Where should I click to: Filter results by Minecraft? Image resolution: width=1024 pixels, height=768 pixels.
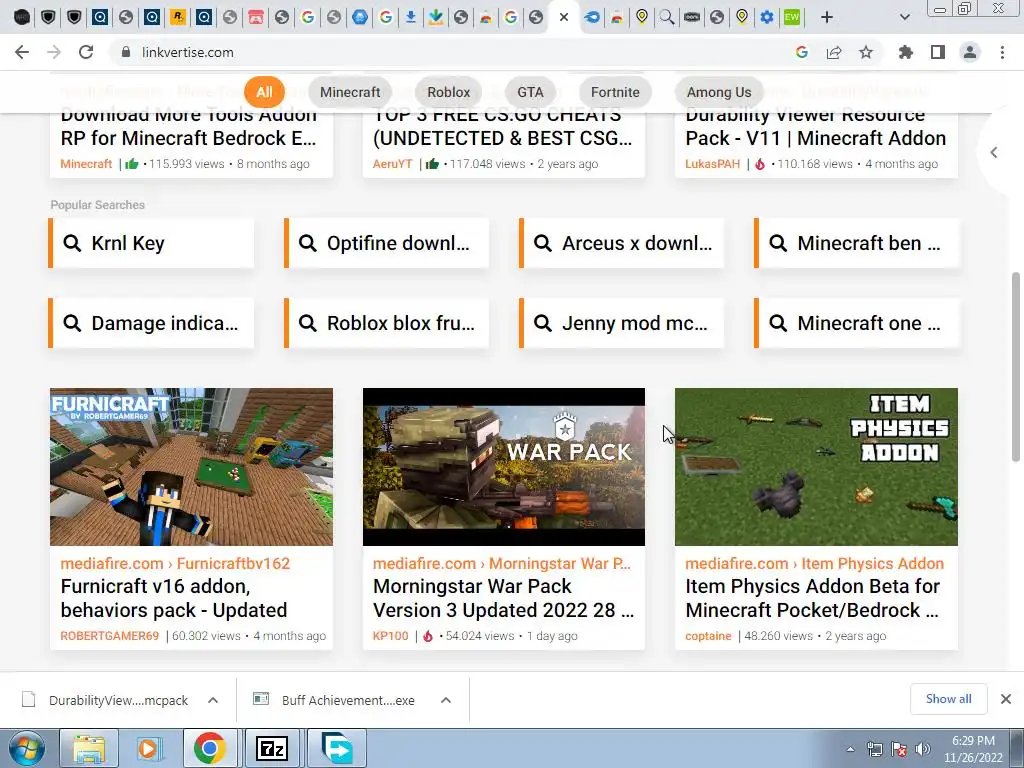click(350, 92)
